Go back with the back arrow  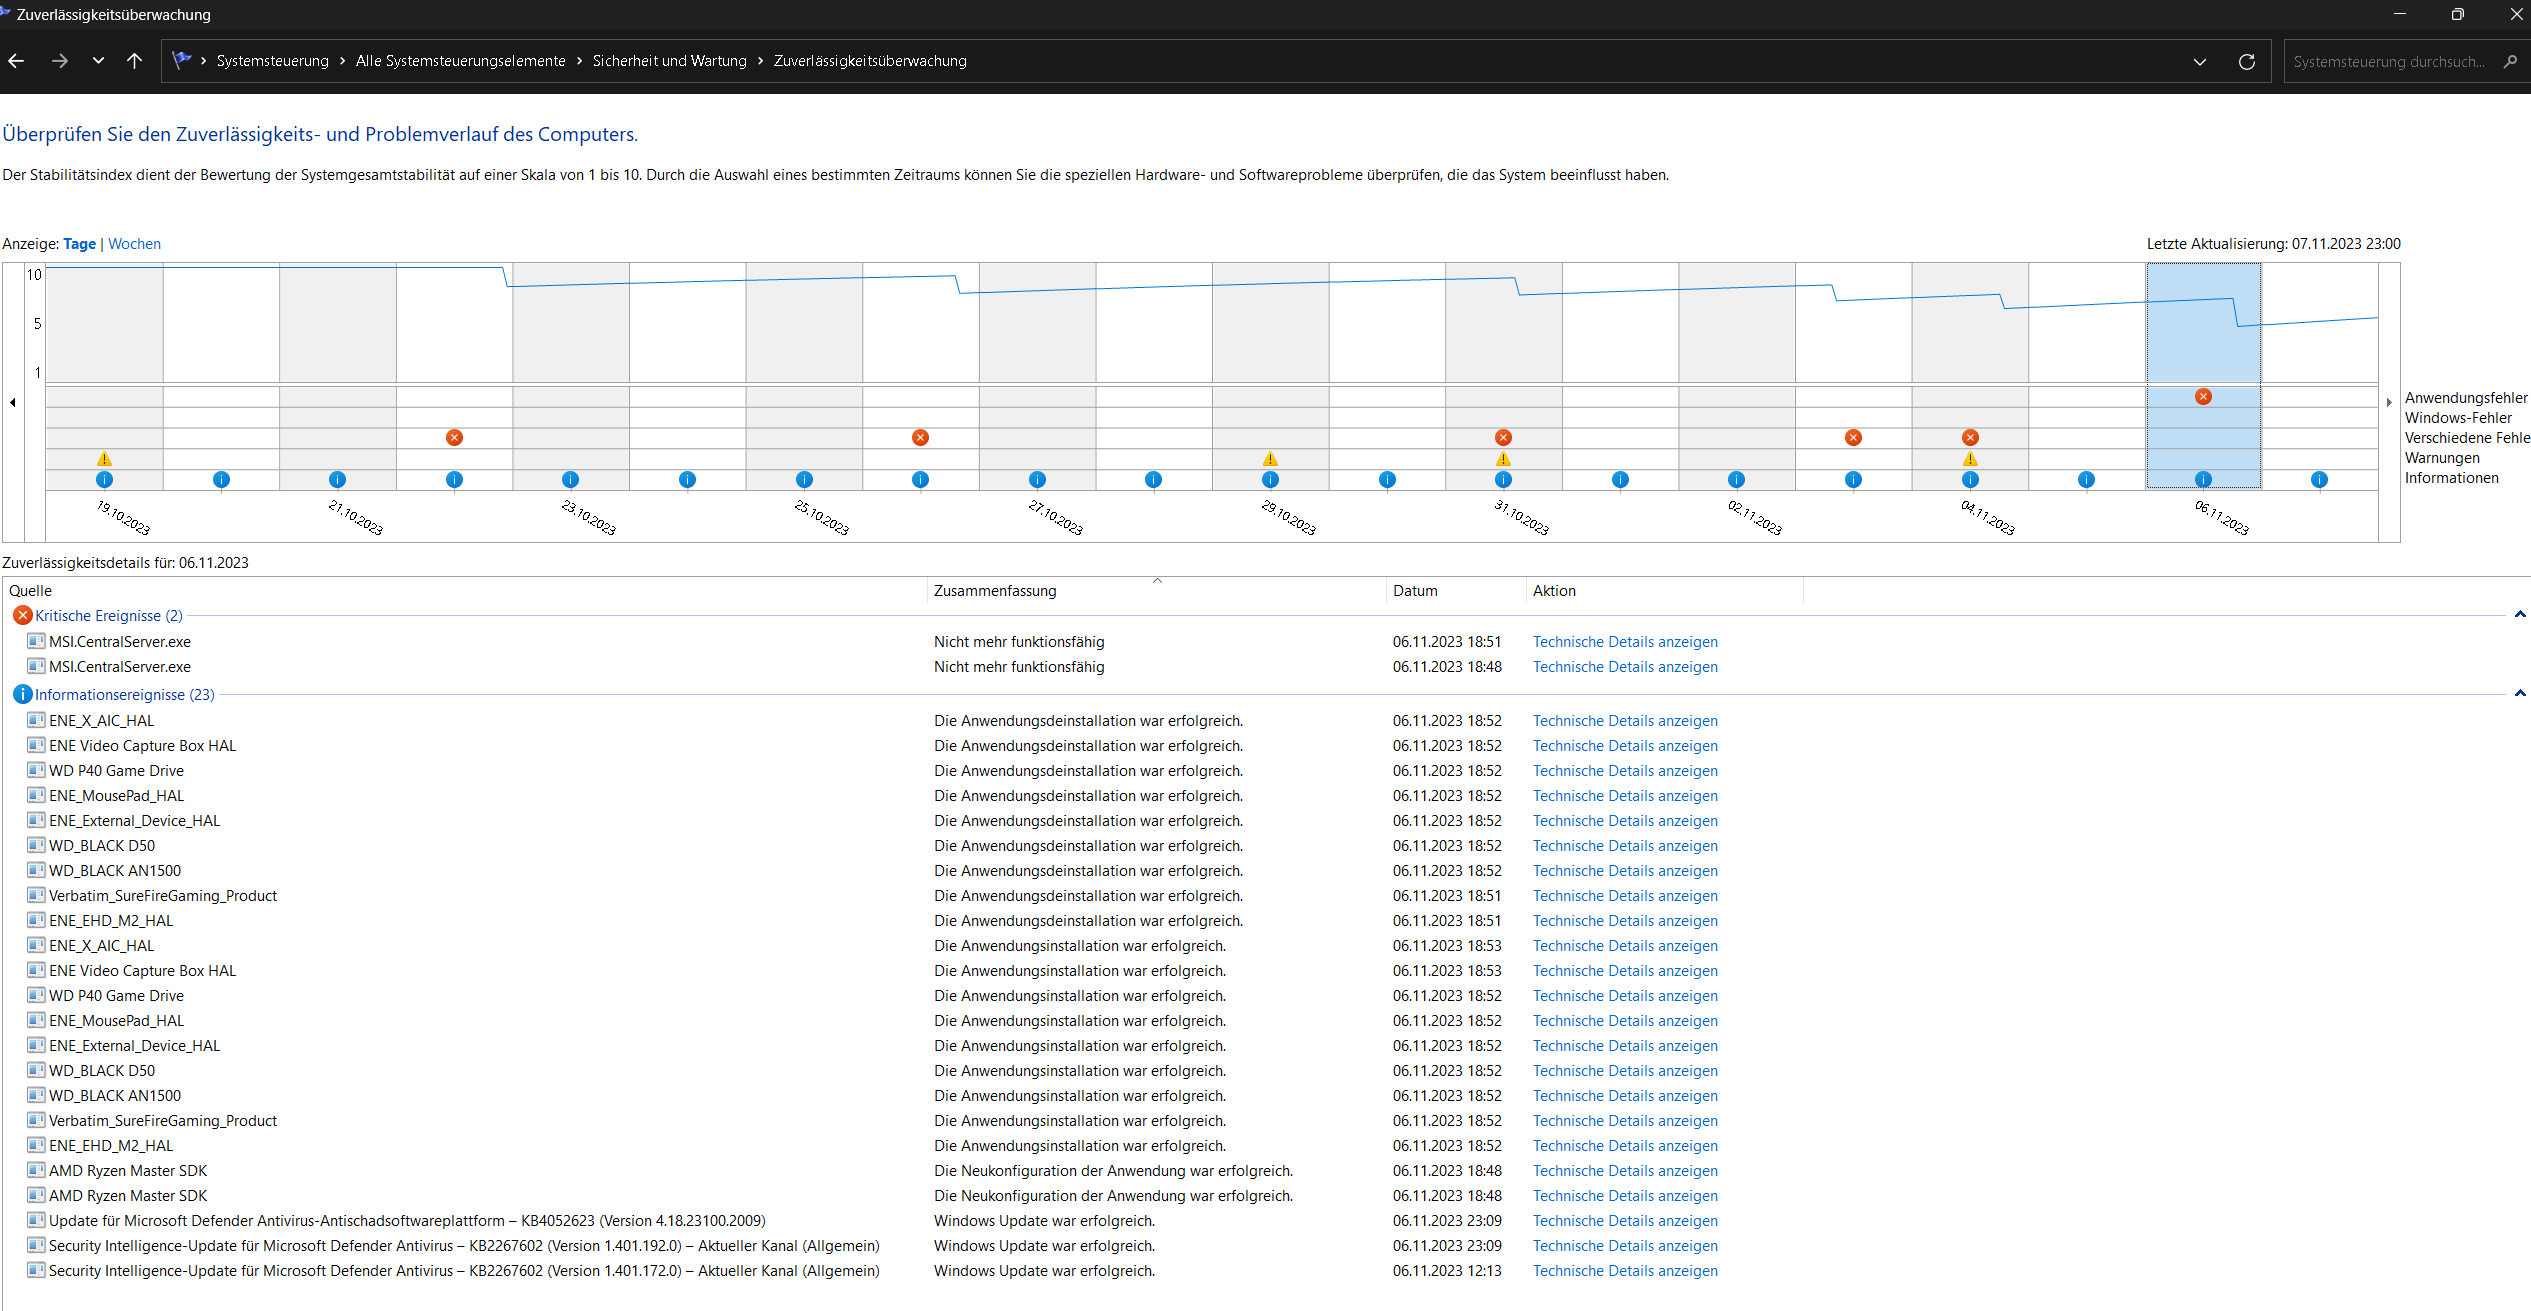(x=17, y=61)
